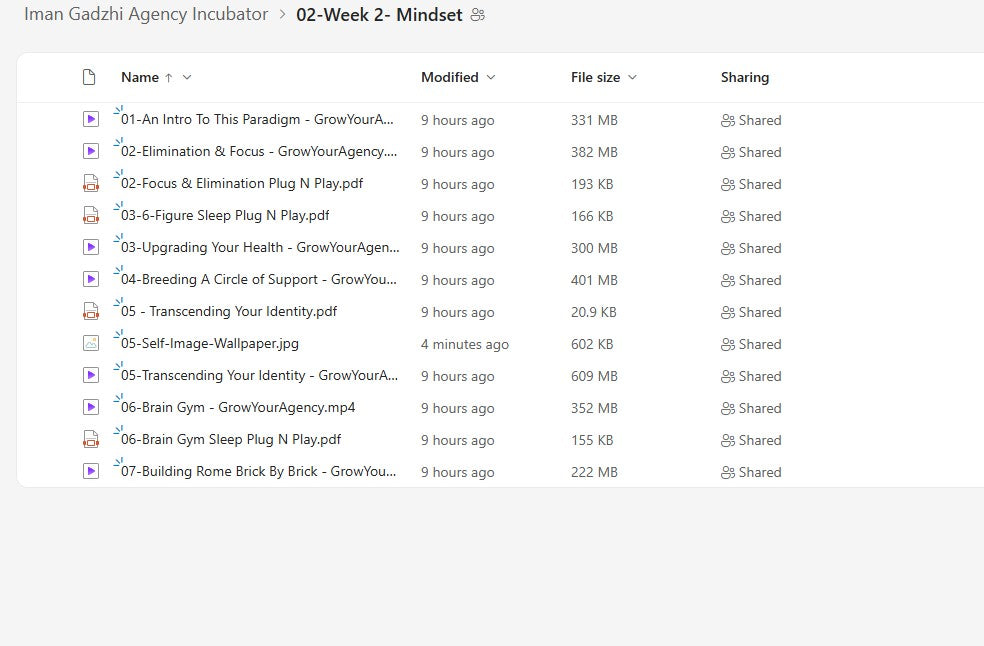
Task: Click the video icon for 07-Building Rome Brick By Brick
Action: (91, 471)
